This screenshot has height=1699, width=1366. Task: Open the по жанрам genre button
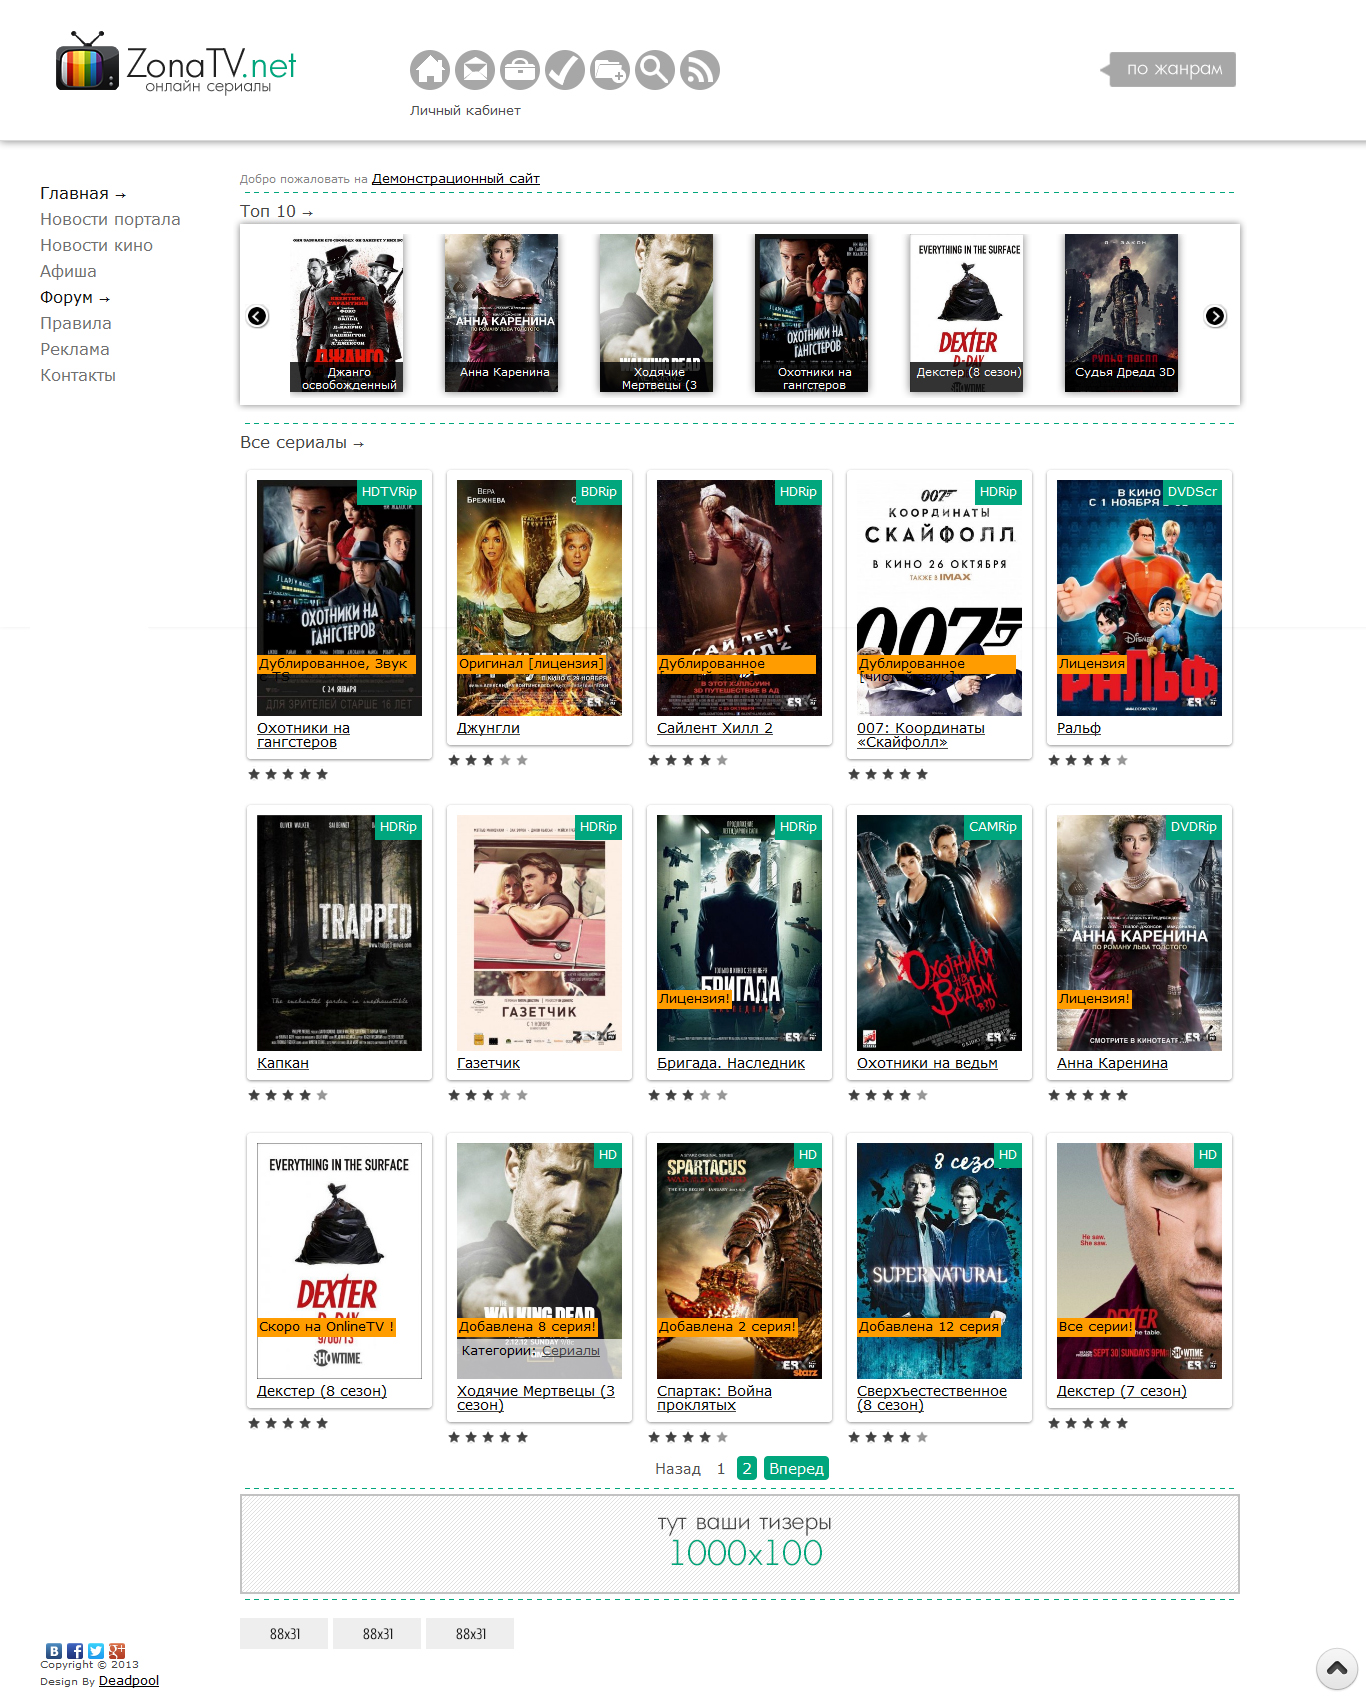pos(1168,69)
